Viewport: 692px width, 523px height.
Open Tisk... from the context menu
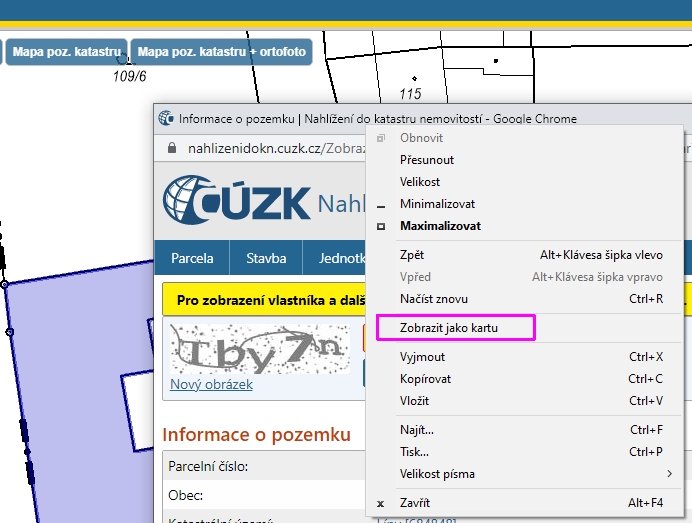tap(416, 452)
